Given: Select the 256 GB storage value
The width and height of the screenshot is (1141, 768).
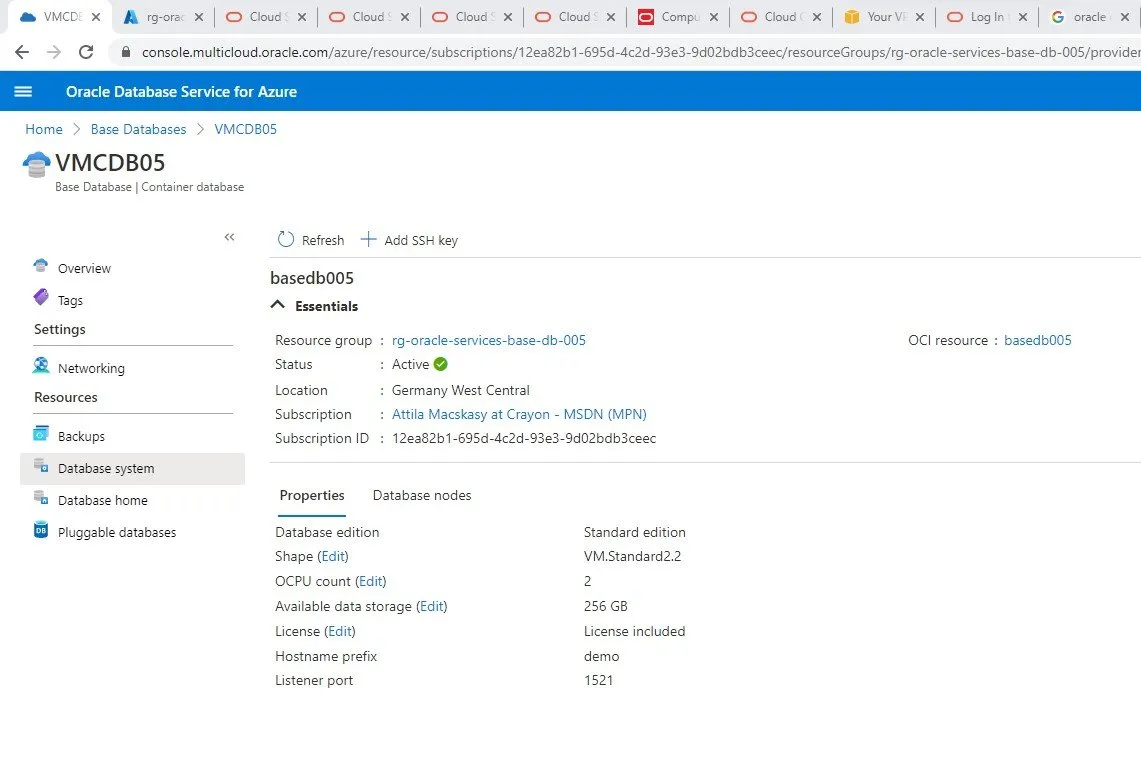Looking at the screenshot, I should tap(605, 606).
